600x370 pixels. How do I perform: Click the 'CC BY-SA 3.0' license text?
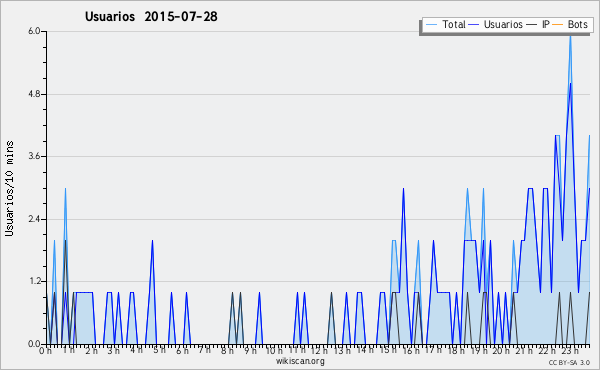(569, 362)
